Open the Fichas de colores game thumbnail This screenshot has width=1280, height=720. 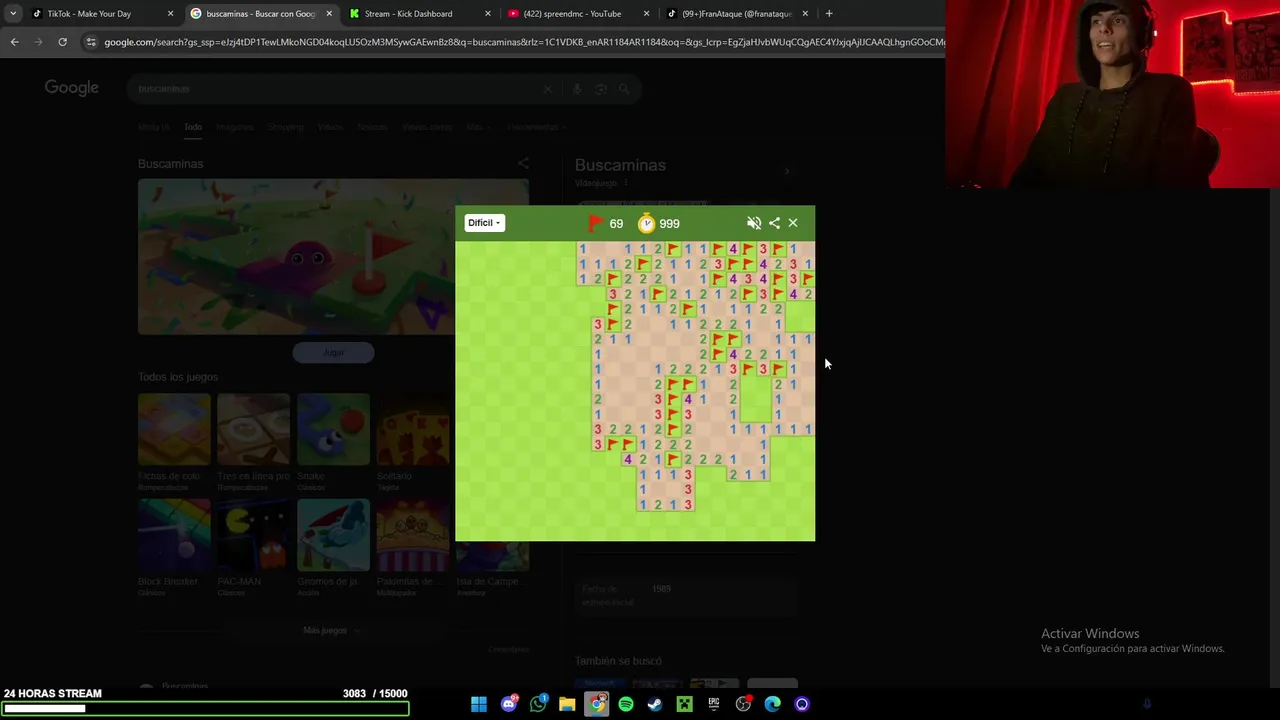(x=174, y=429)
